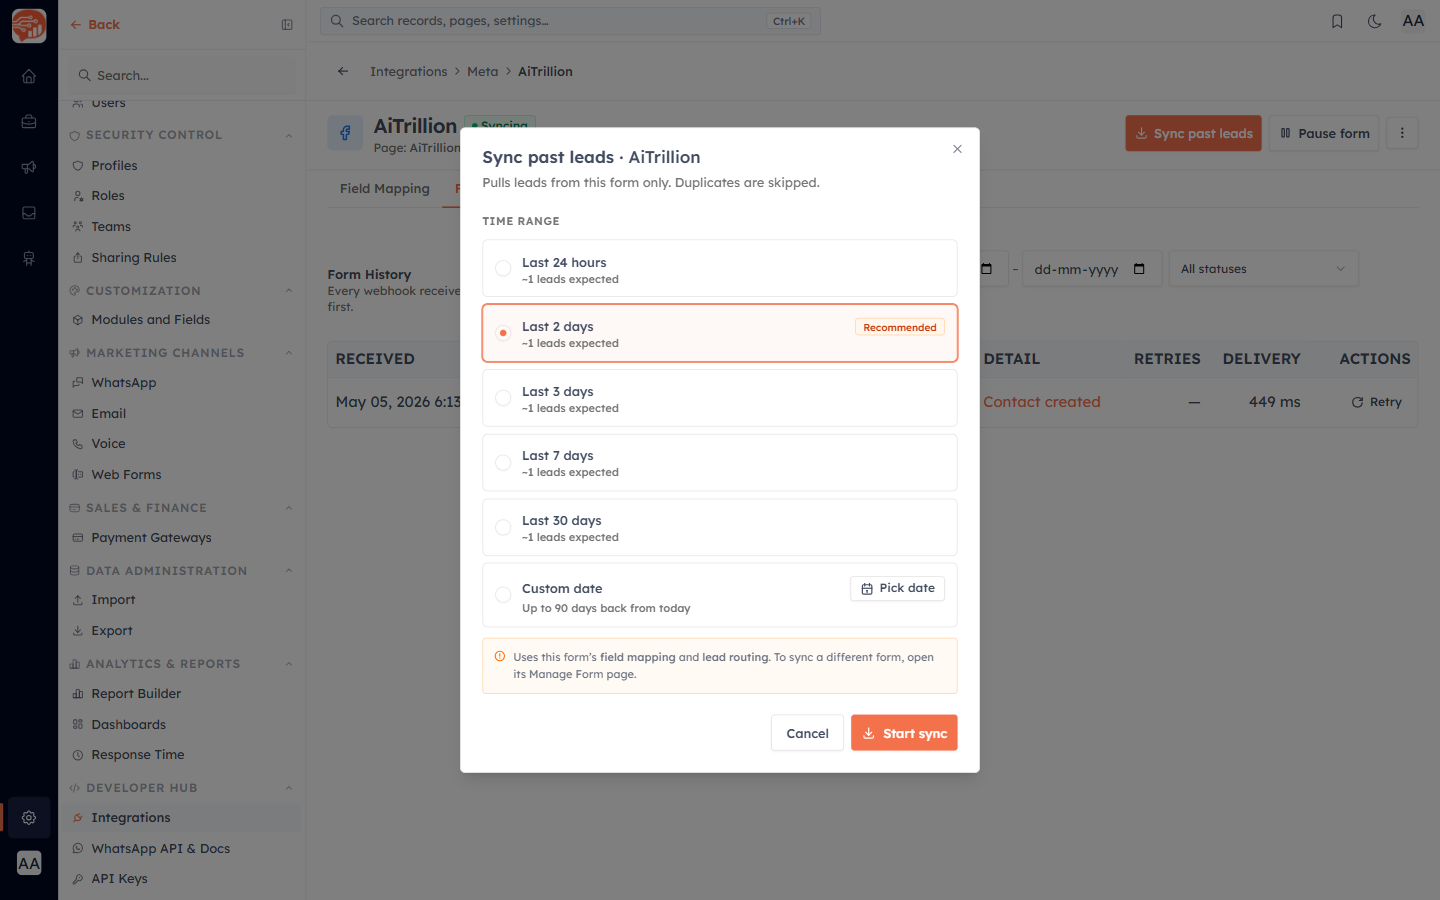Click the bot icon in left rail
Viewport: 1440px width, 900px height.
pyautogui.click(x=29, y=258)
